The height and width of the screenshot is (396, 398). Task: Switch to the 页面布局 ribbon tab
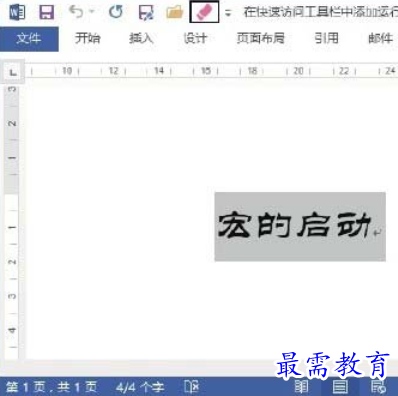[261, 38]
